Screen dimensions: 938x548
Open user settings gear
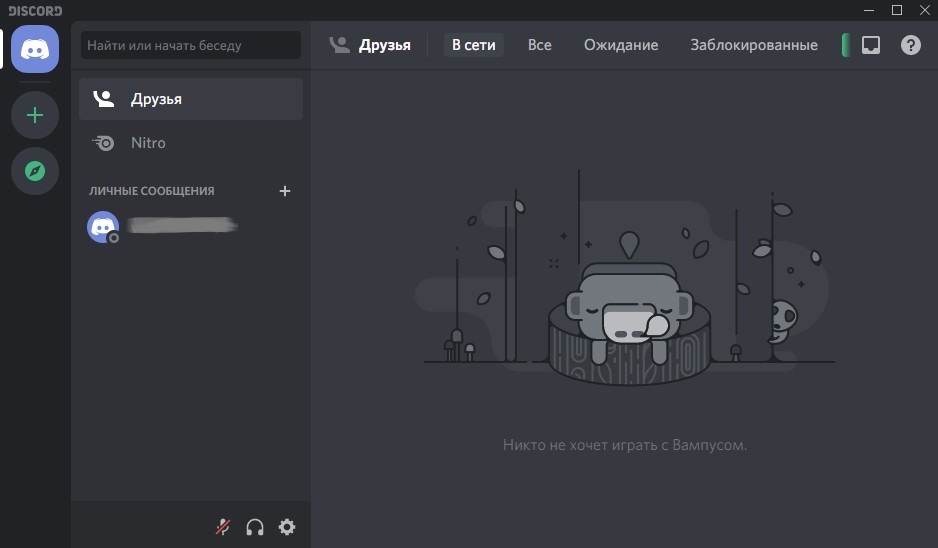tap(287, 527)
